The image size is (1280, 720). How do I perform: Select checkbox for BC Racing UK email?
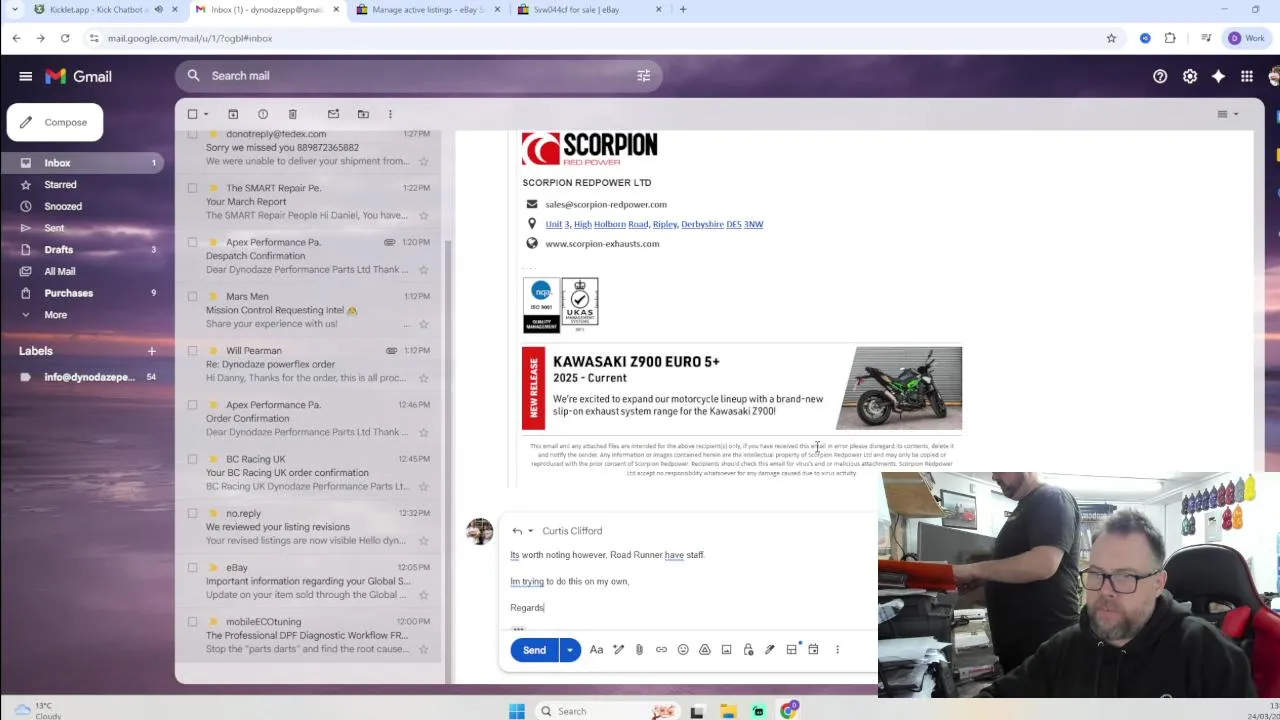tap(193, 459)
